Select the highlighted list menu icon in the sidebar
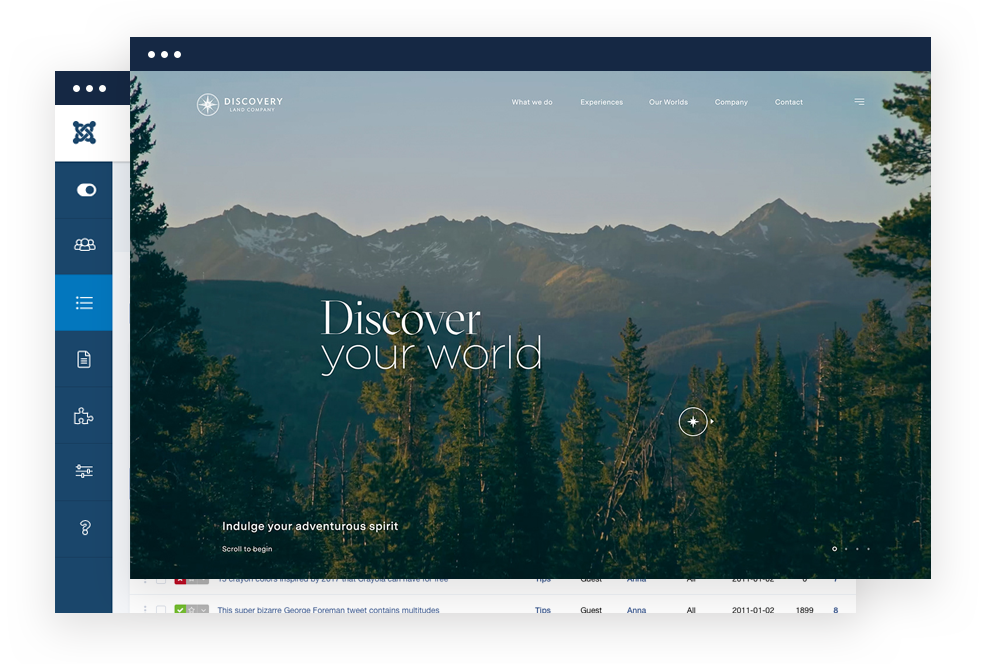The image size is (989, 664). point(84,303)
